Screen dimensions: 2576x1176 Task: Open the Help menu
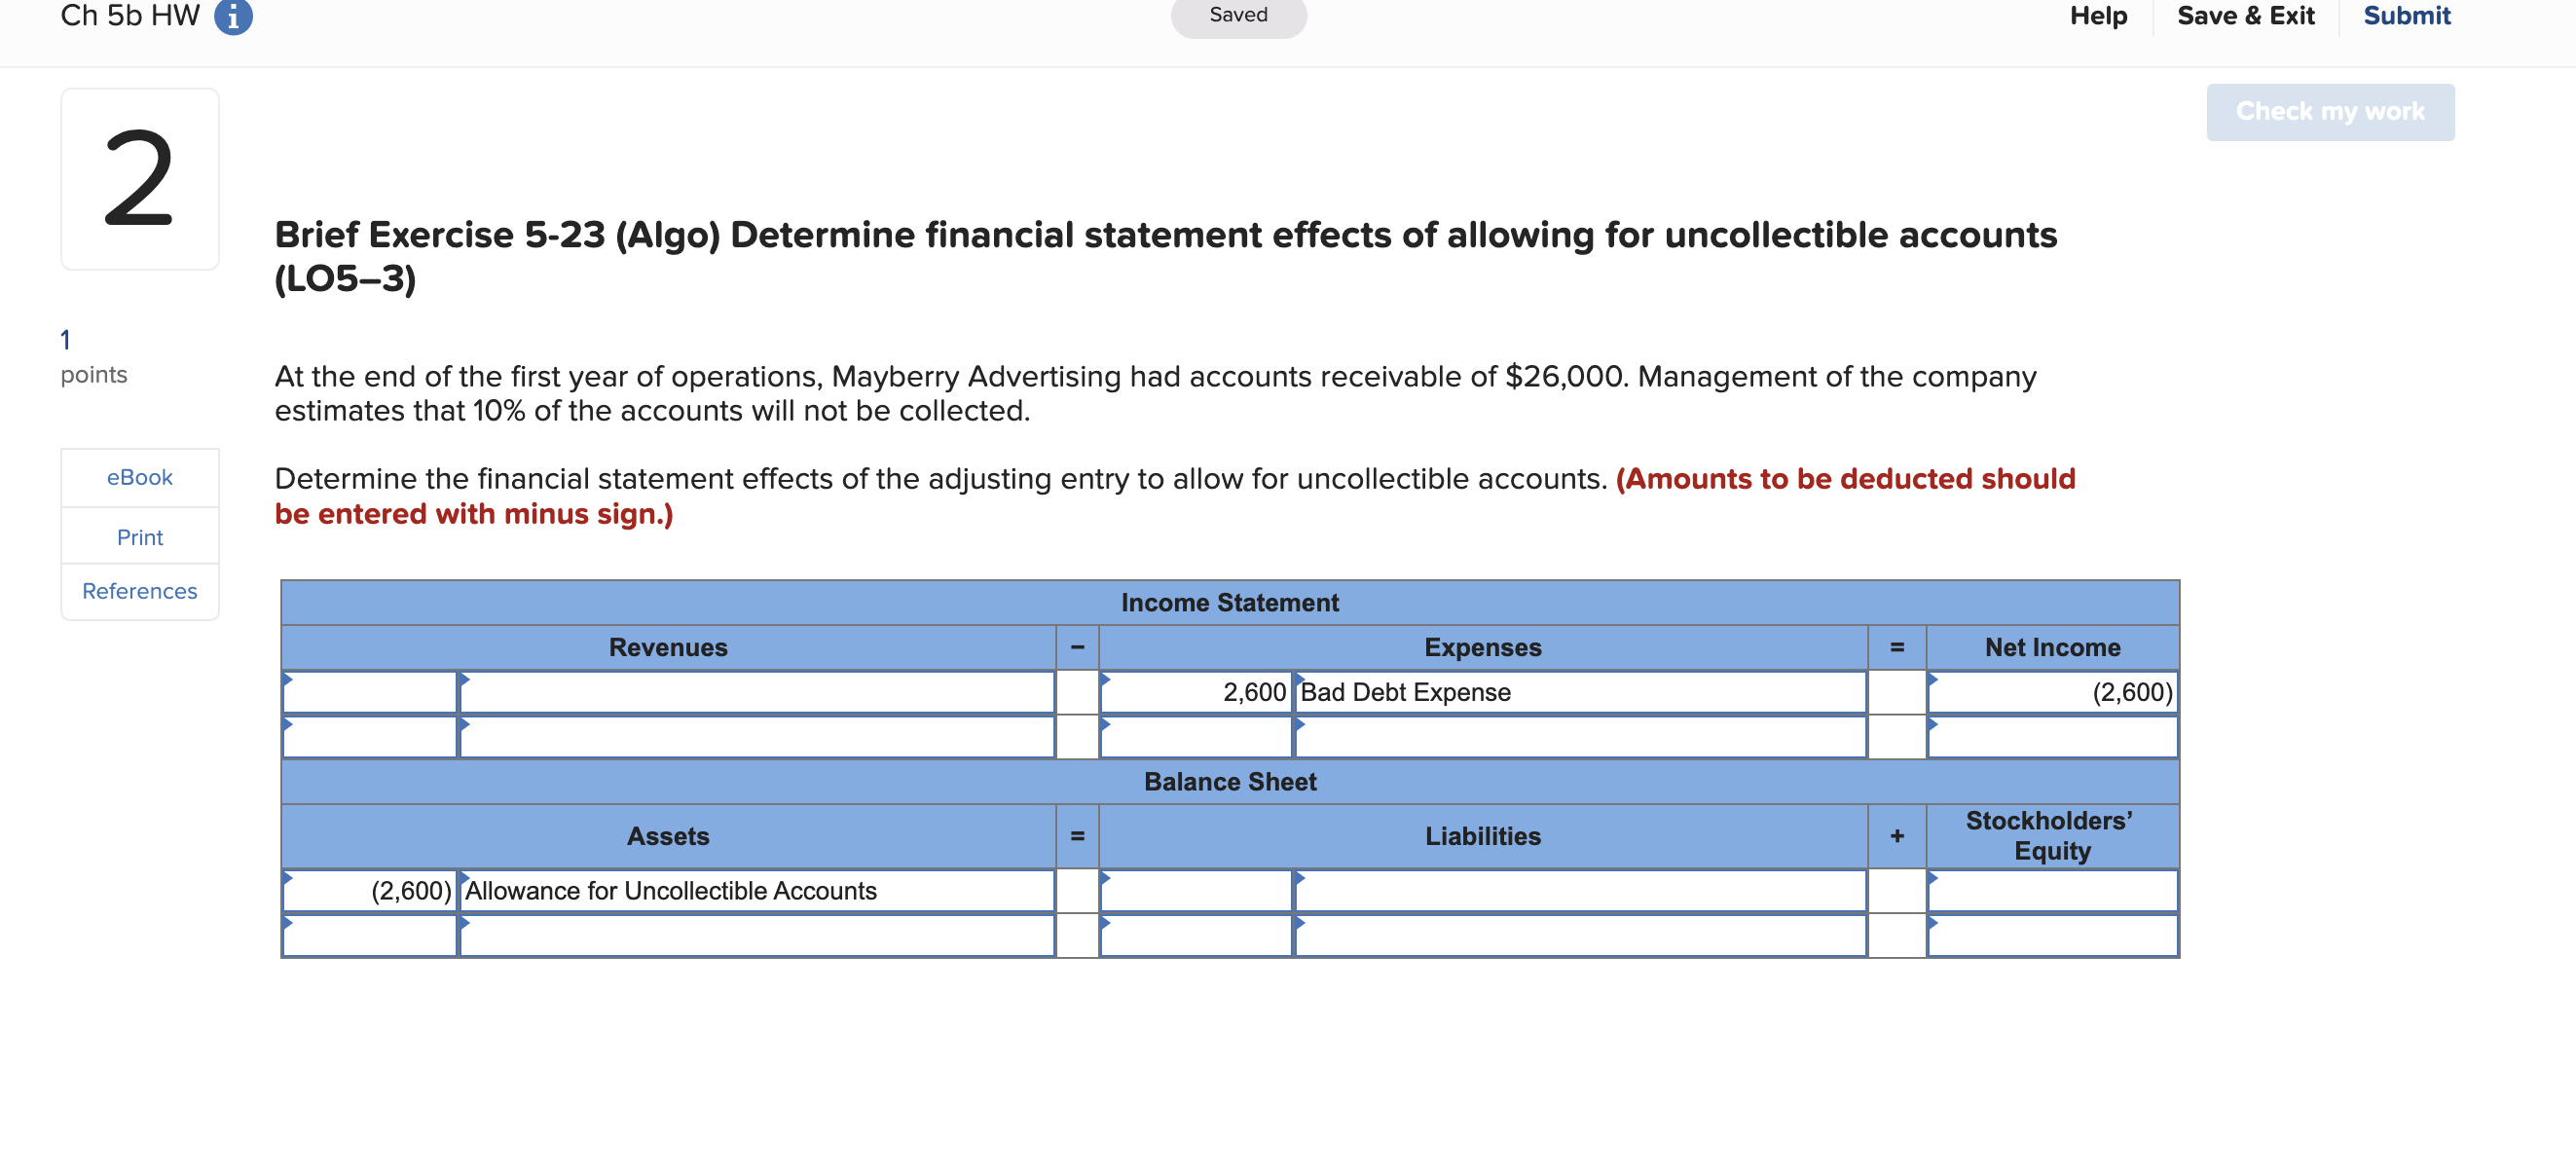(2097, 17)
